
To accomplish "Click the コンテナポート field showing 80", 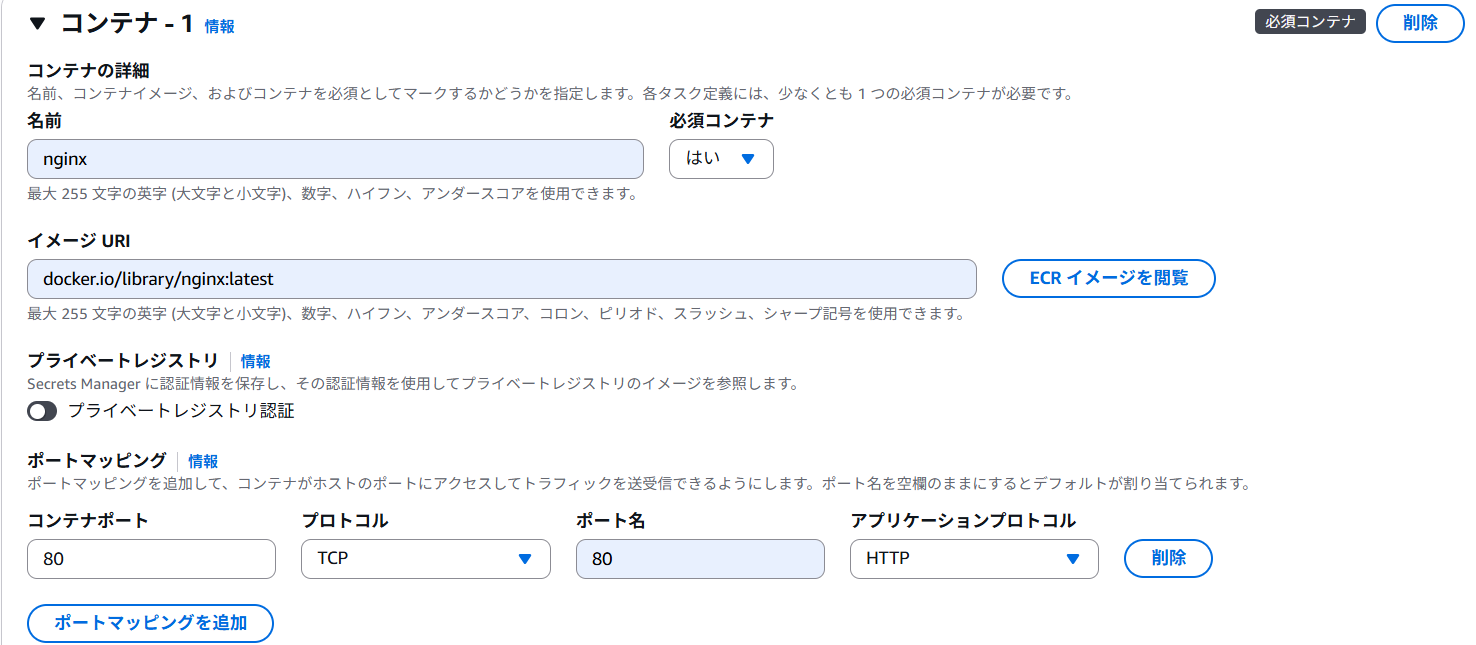I will [151, 559].
